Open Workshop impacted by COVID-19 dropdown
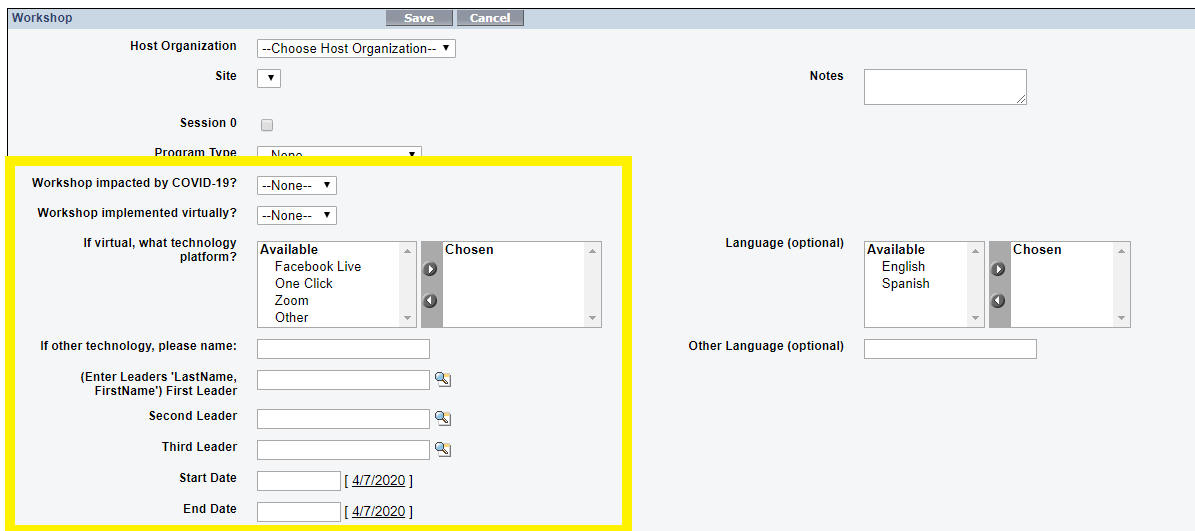The height and width of the screenshot is (531, 1195). 296,185
